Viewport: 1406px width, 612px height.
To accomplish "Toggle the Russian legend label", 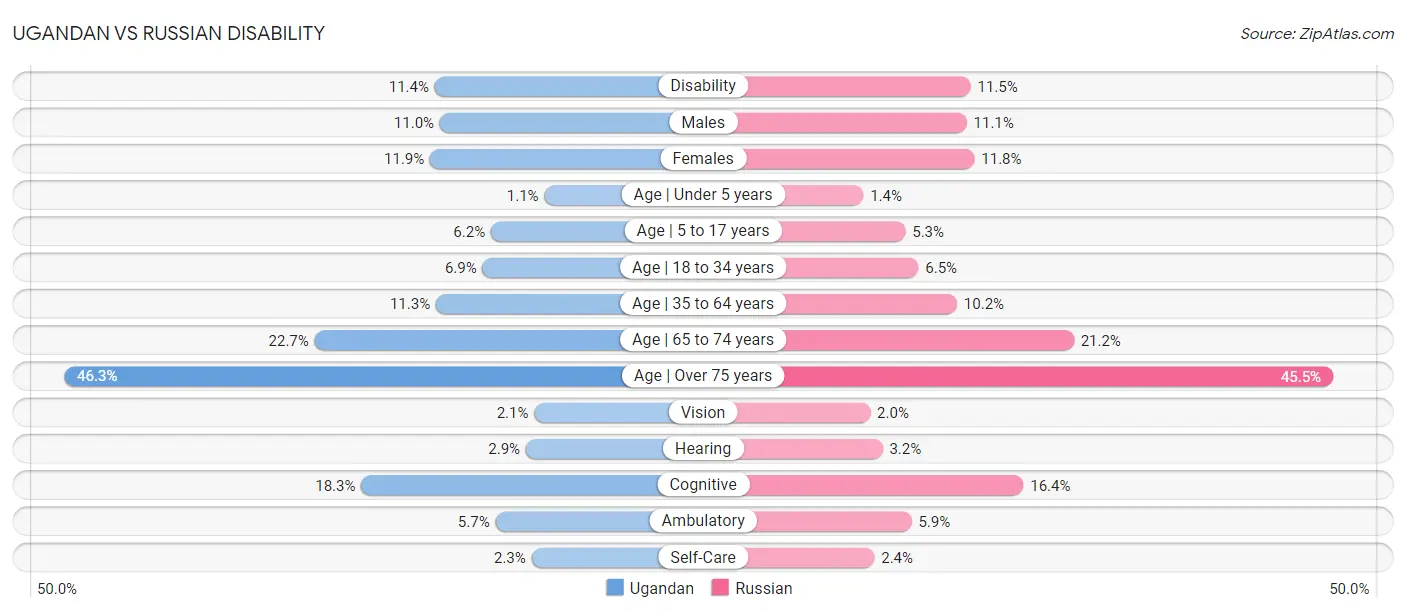I will (x=763, y=588).
